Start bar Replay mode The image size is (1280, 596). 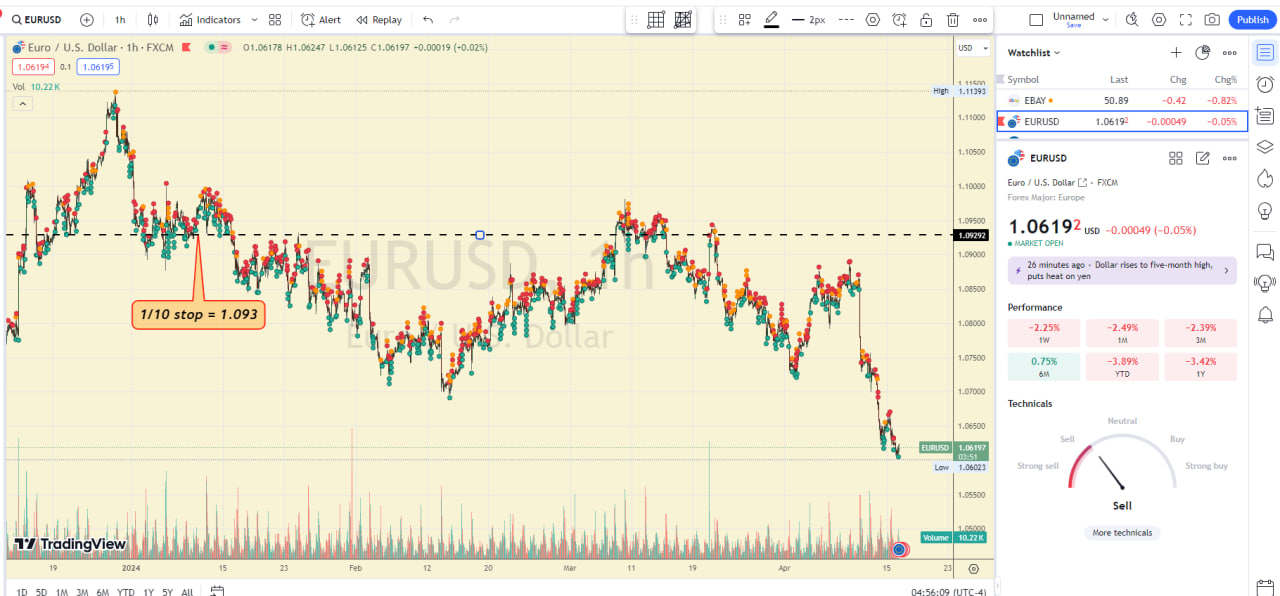[379, 20]
